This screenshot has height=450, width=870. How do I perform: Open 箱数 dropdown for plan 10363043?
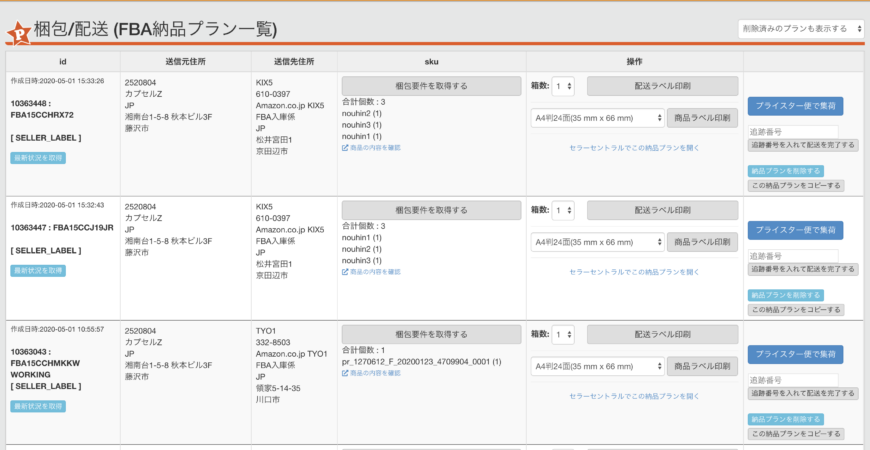pos(563,335)
